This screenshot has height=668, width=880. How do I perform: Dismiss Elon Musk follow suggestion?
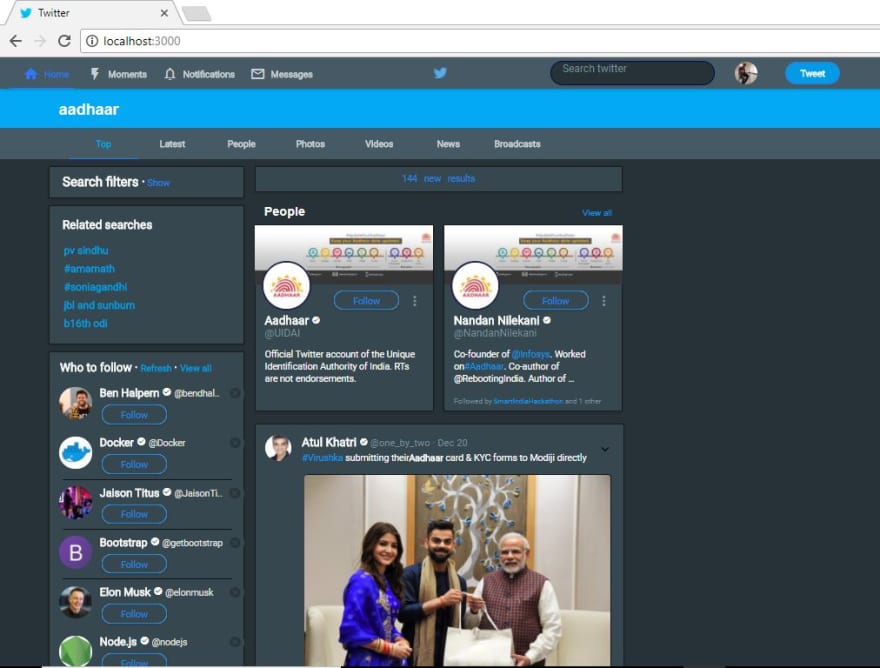pyautogui.click(x=235, y=592)
